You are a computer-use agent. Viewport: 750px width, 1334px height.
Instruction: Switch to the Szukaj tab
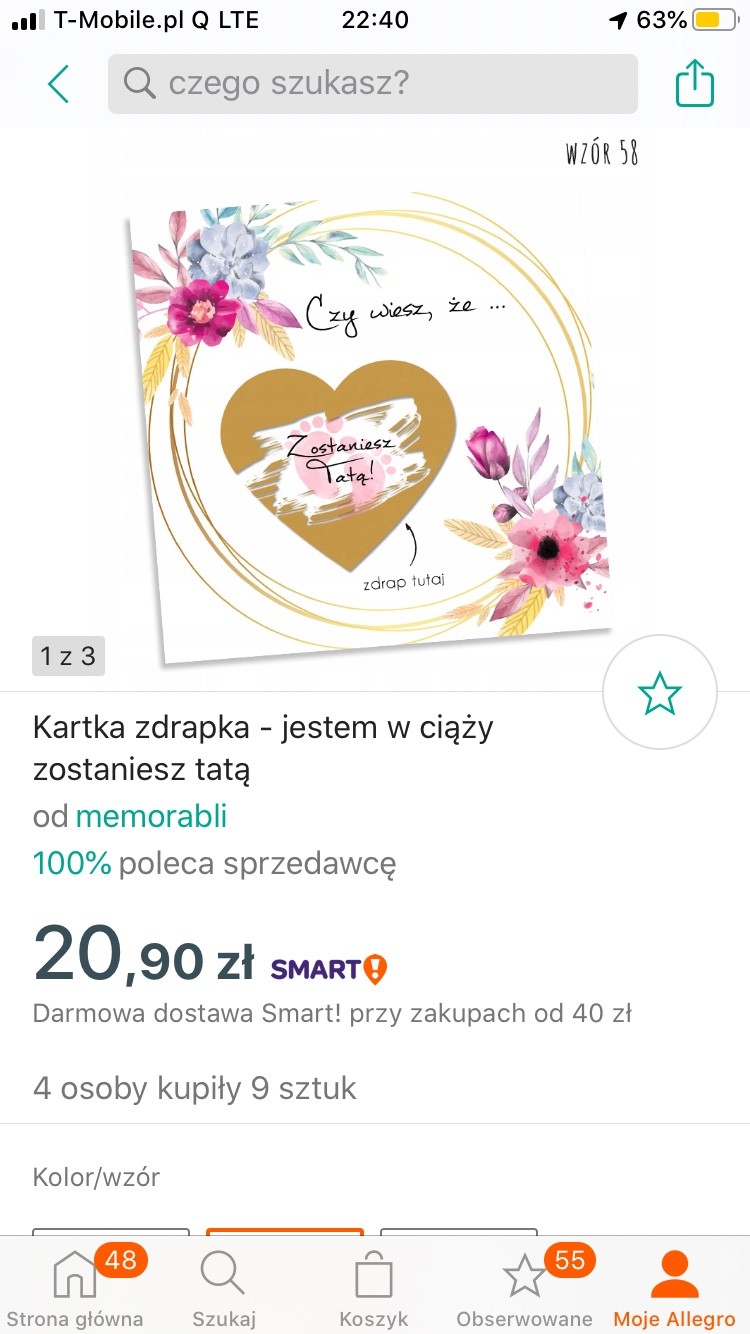pos(224,1288)
